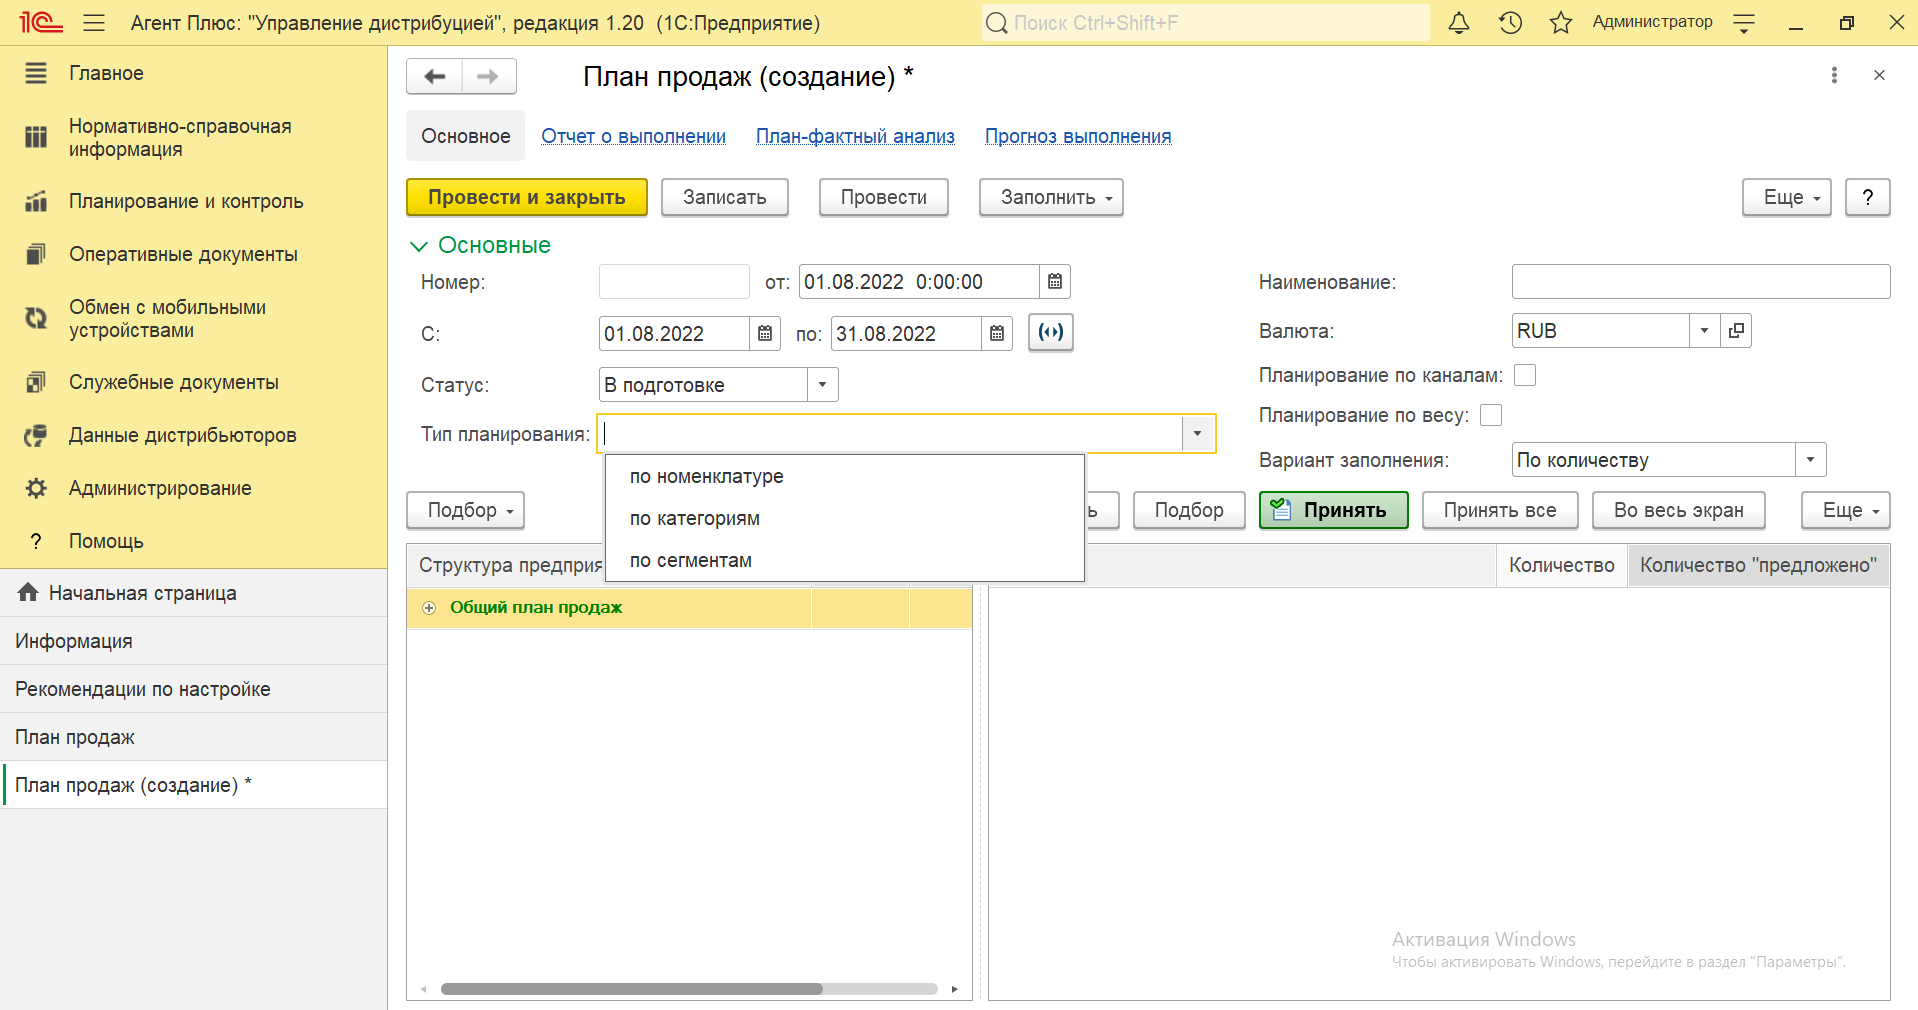Enable Планирование по каналам checkbox
Viewport: 1918px width, 1010px height.
coord(1525,375)
